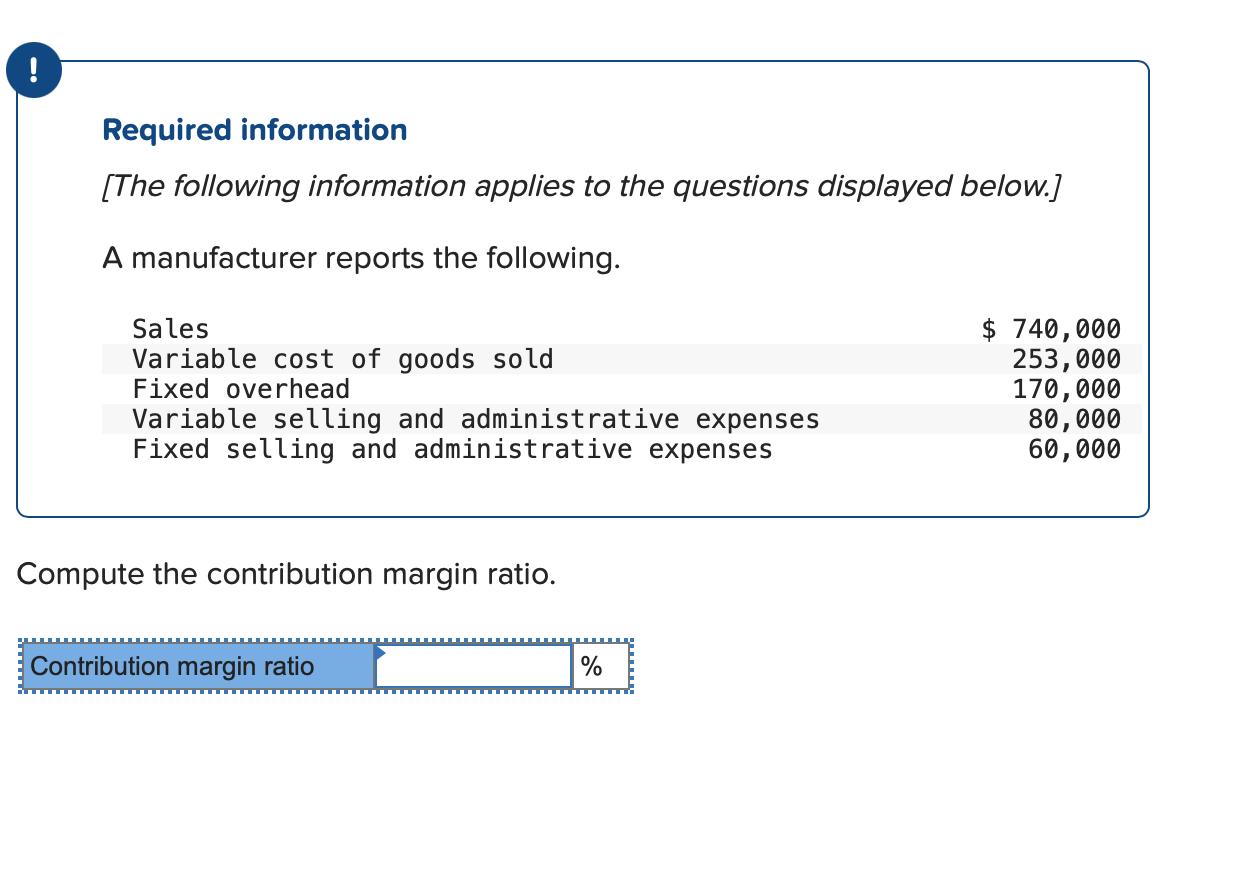Screen dimensions: 1240x874
Task: Select the Required information heading
Action: (x=254, y=129)
